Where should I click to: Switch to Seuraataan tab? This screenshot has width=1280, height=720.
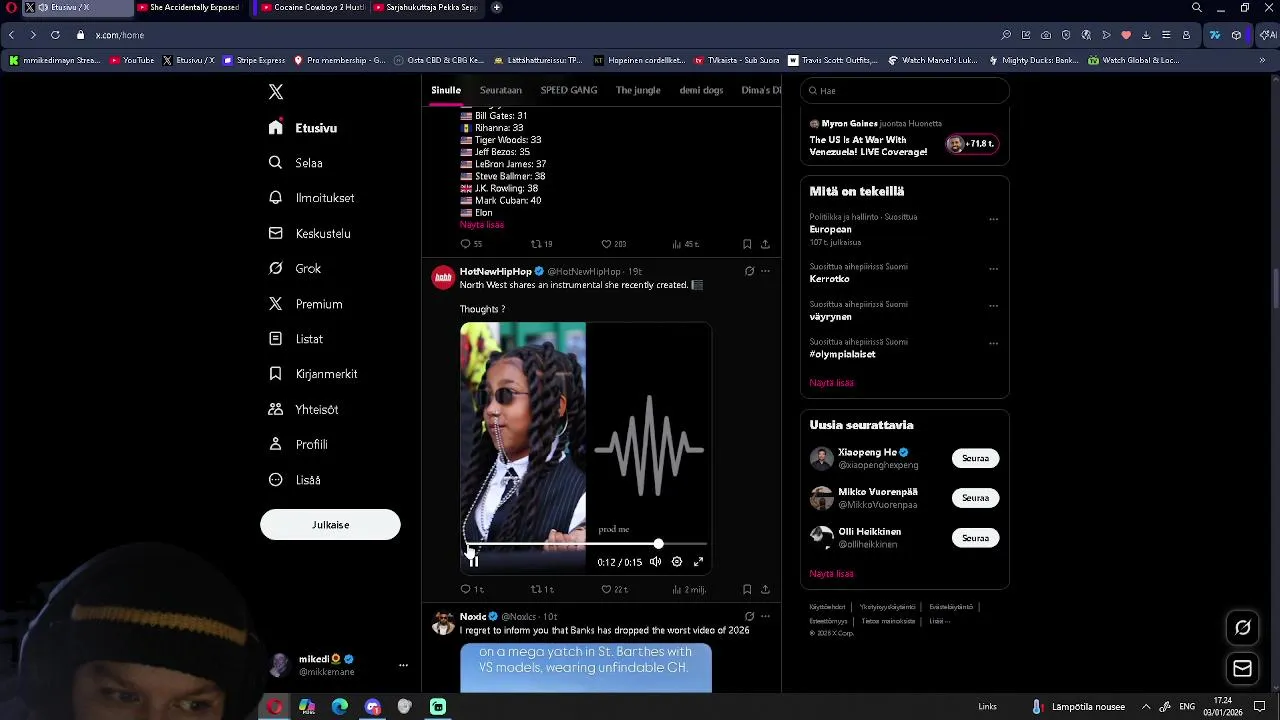pos(501,90)
